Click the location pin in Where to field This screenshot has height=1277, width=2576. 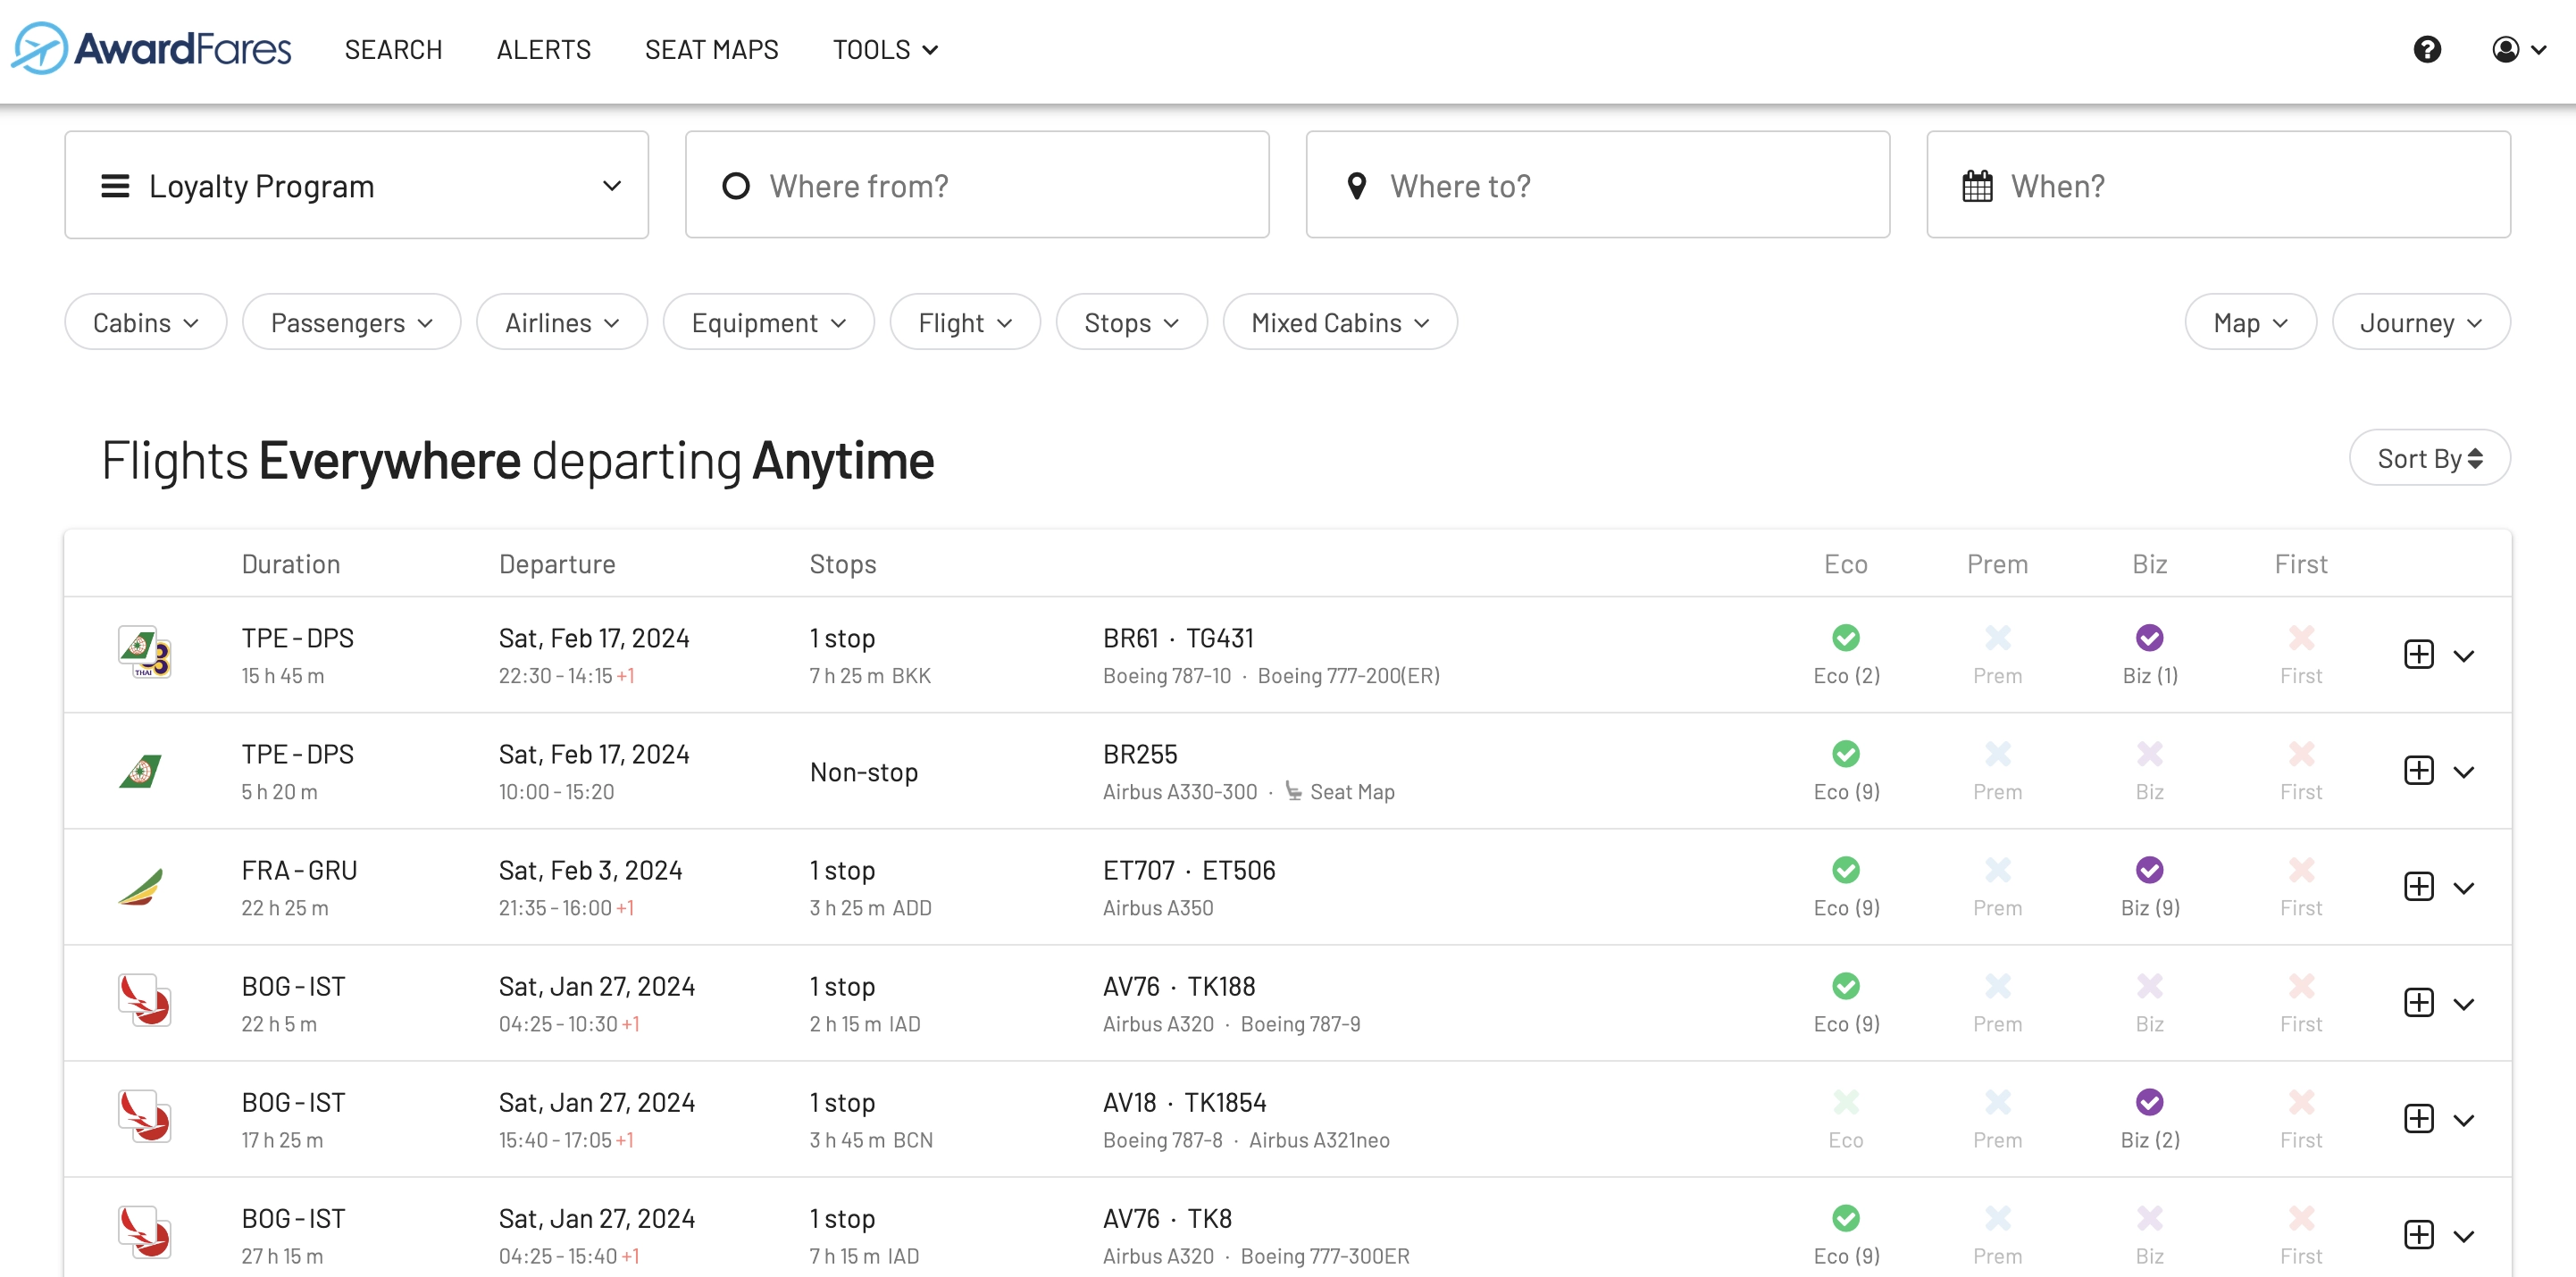click(x=1356, y=186)
